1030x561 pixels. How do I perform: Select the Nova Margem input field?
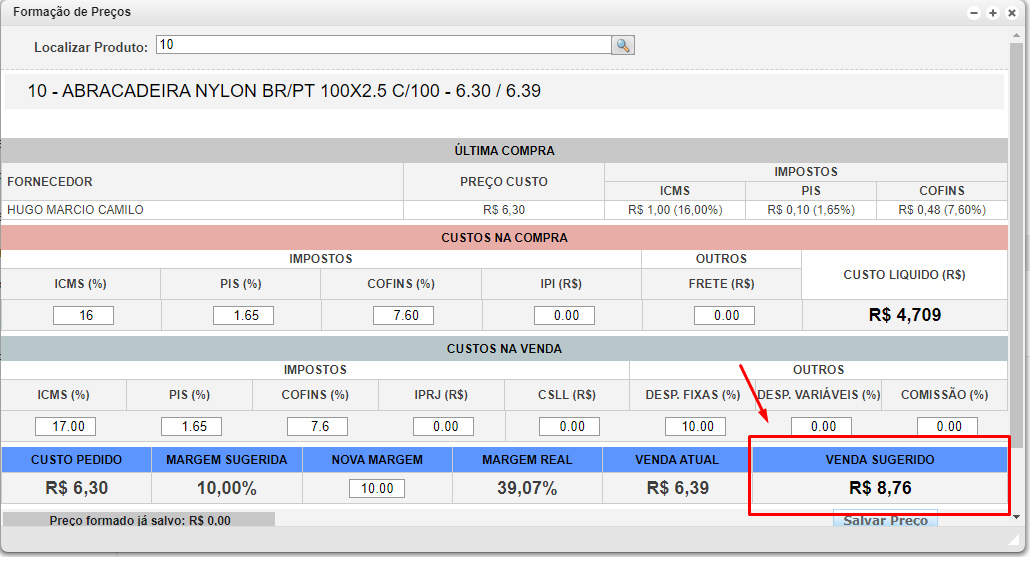tap(377, 489)
